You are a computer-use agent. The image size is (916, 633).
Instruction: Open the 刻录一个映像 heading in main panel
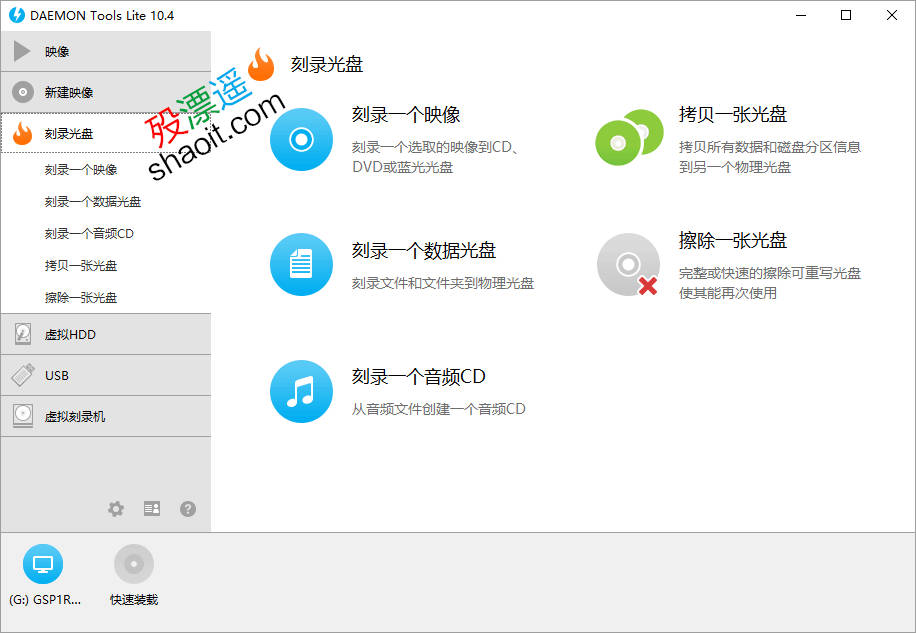(406, 114)
